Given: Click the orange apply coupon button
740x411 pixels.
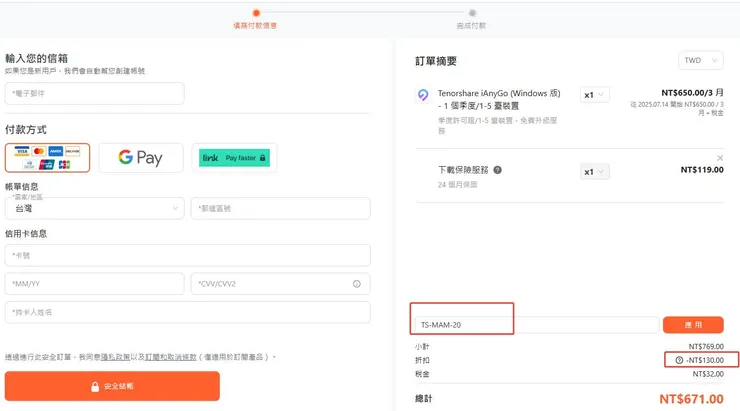Looking at the screenshot, I should 693,325.
